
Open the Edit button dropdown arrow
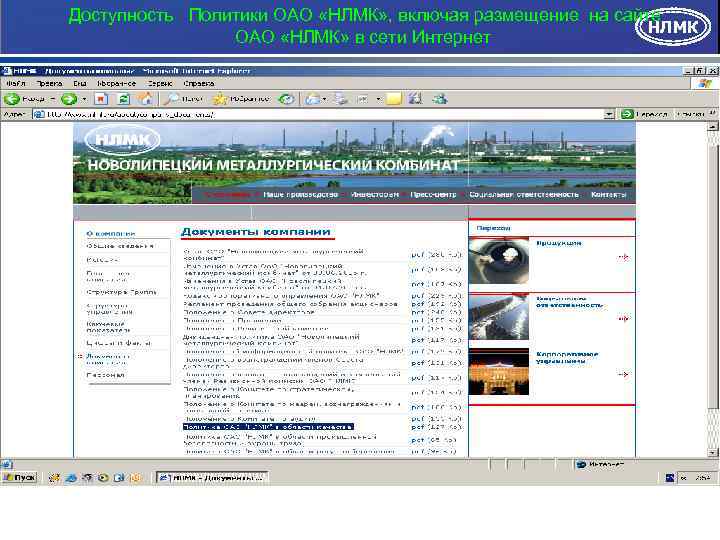[x=379, y=99]
